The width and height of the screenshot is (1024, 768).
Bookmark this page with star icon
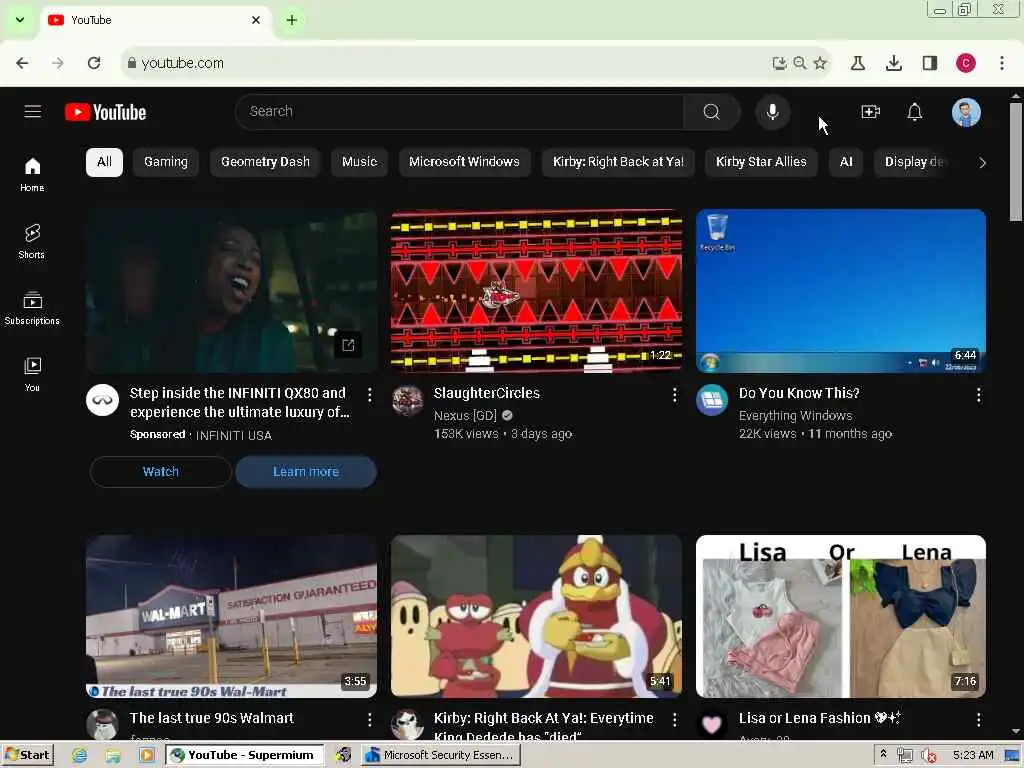[820, 63]
